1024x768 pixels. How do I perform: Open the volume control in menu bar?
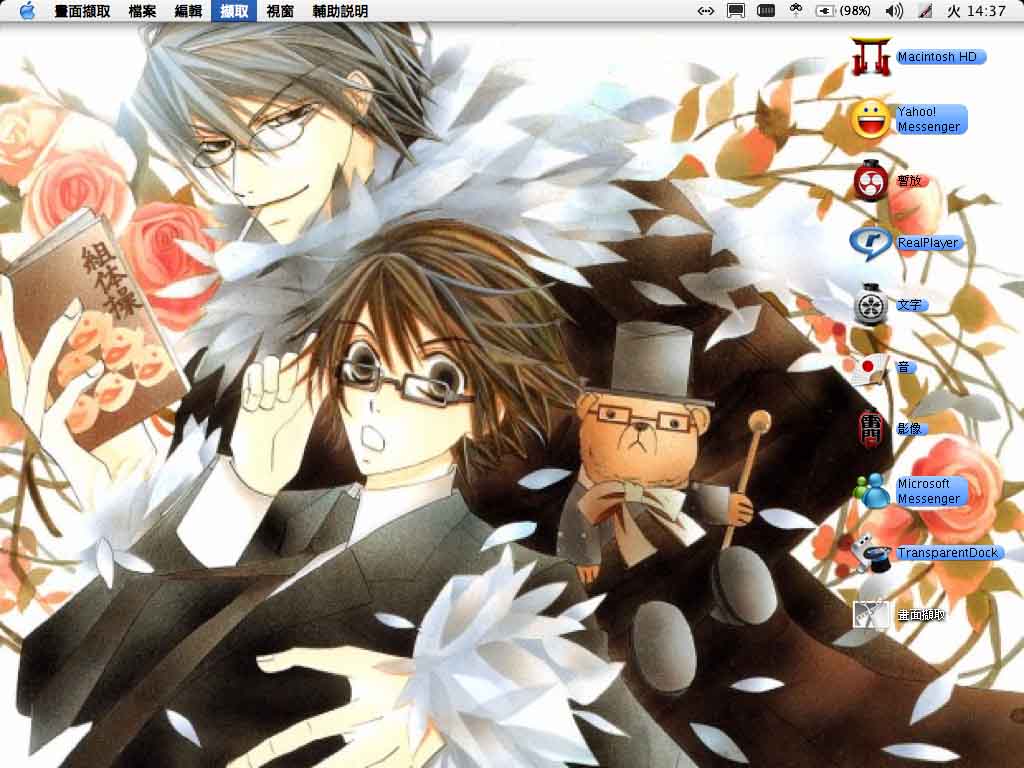[x=893, y=11]
